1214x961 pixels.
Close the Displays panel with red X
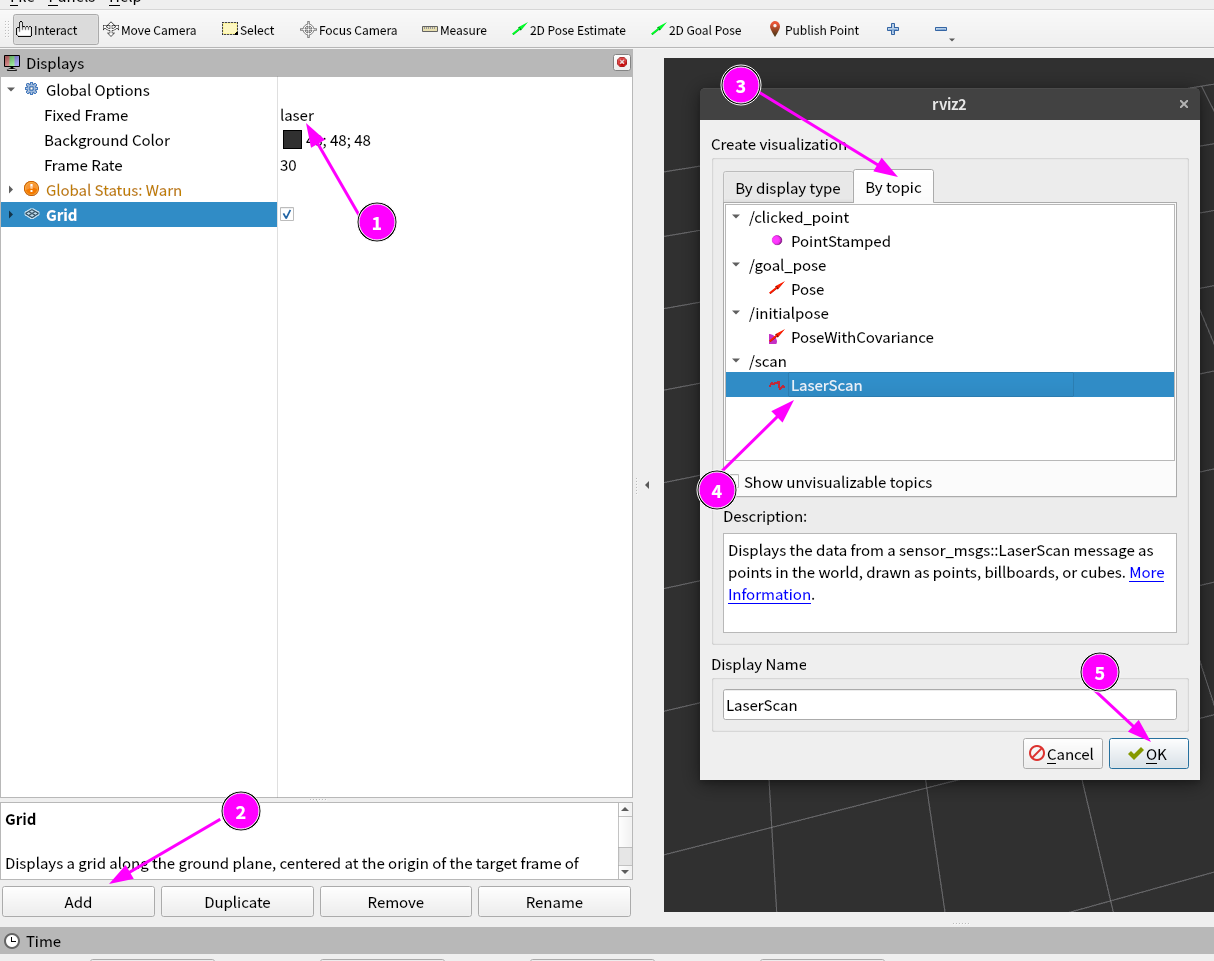[x=622, y=63]
